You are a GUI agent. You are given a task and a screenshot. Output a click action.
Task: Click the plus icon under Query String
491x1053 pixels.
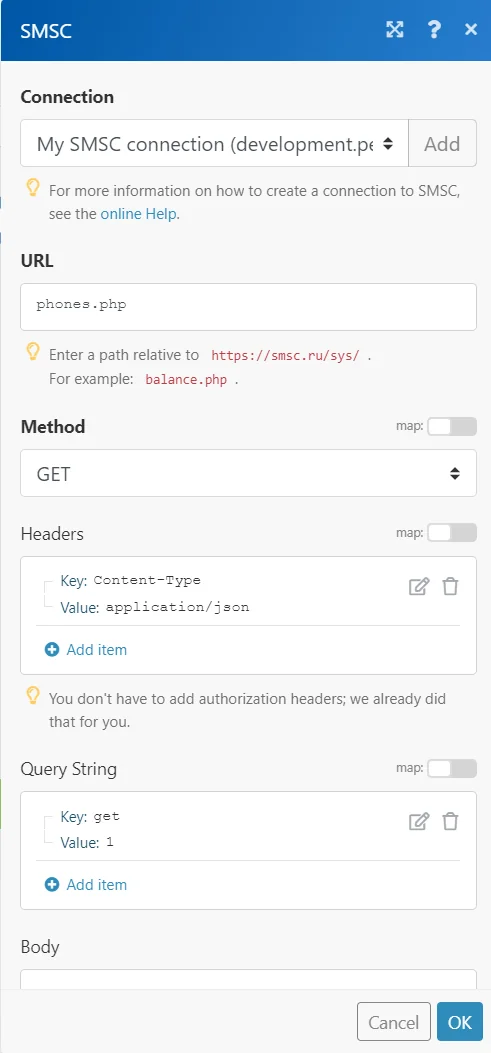(x=52, y=884)
